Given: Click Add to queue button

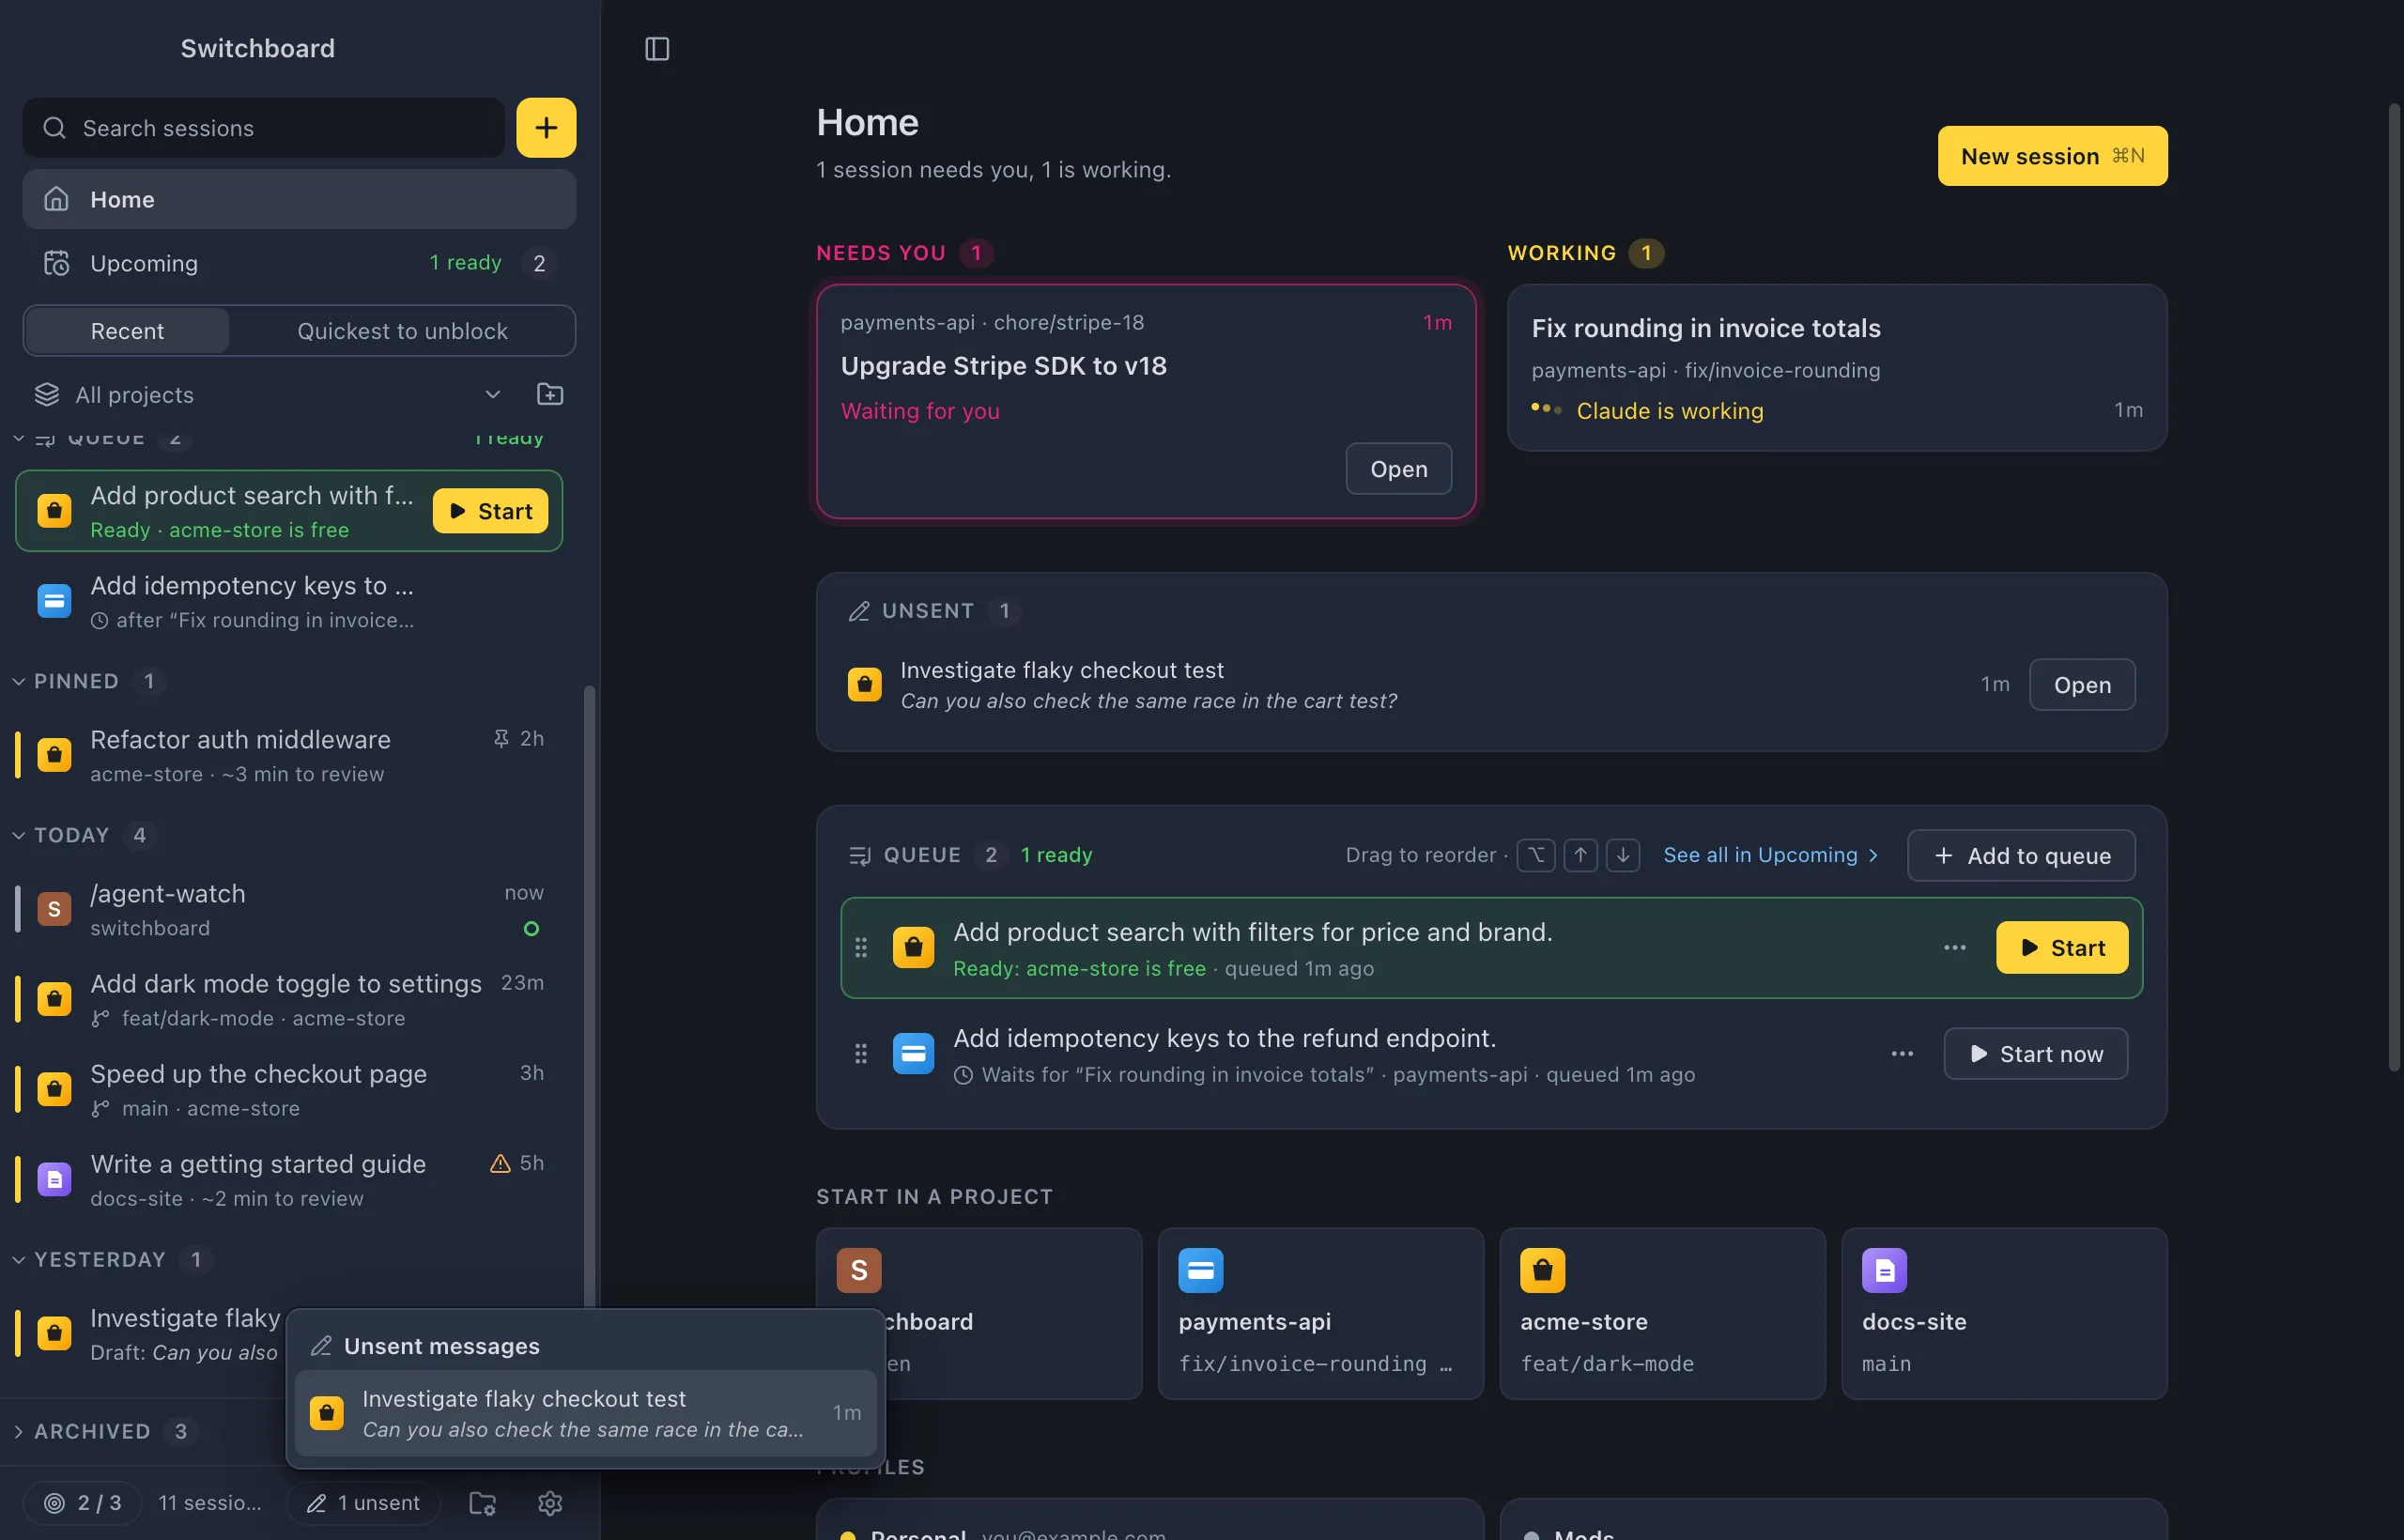Looking at the screenshot, I should point(2021,855).
